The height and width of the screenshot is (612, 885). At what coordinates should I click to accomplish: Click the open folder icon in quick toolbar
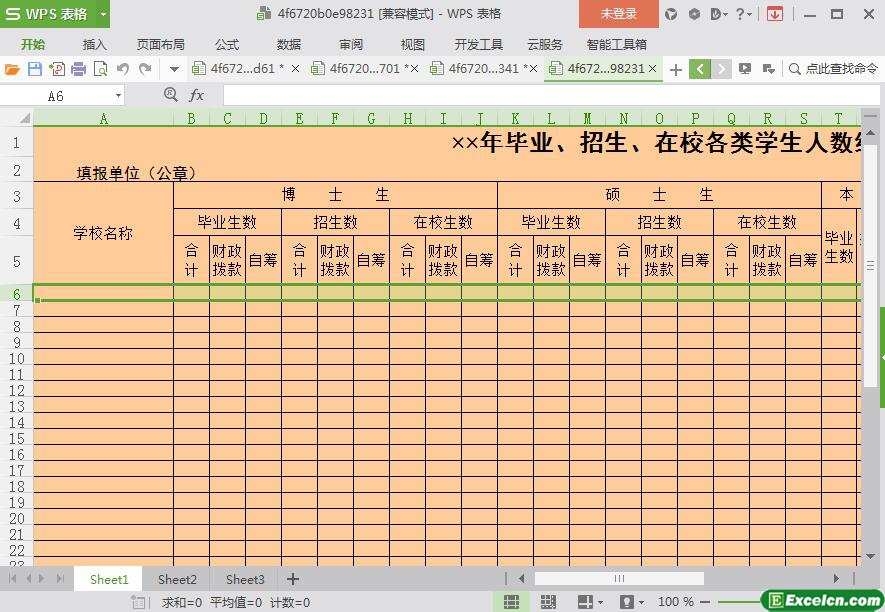click(x=12, y=69)
